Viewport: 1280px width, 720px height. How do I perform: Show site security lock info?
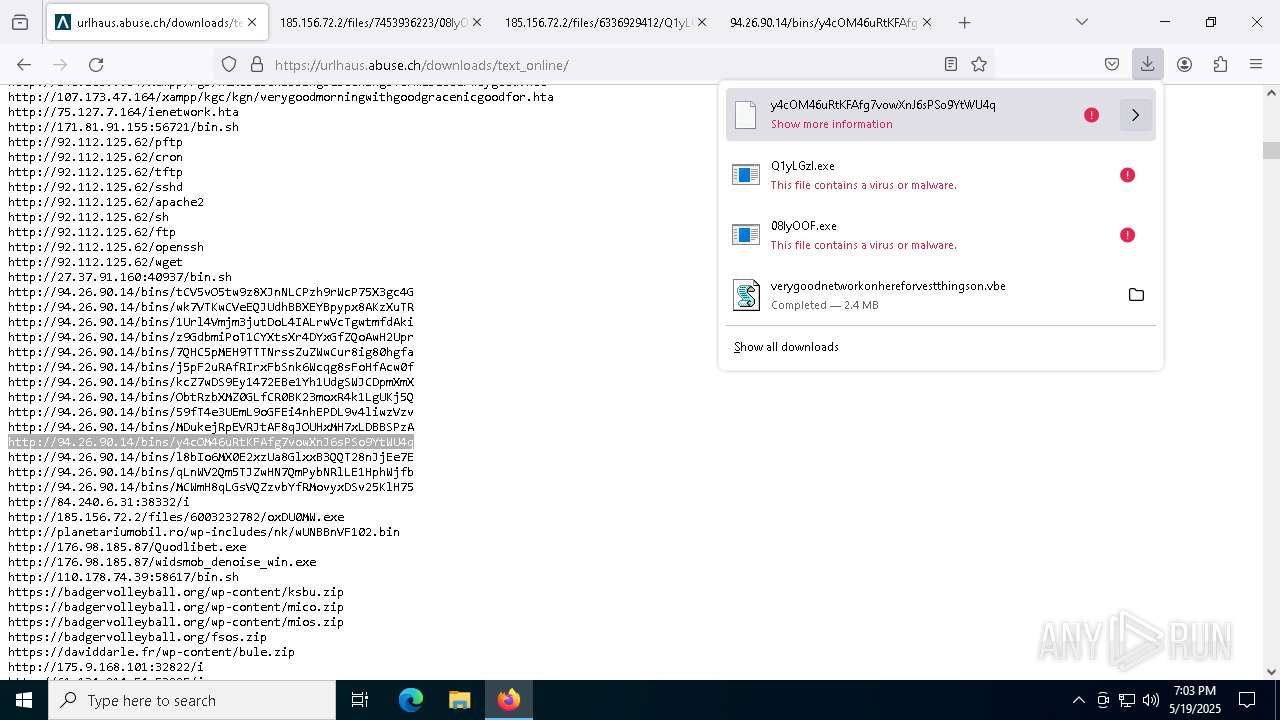257,65
